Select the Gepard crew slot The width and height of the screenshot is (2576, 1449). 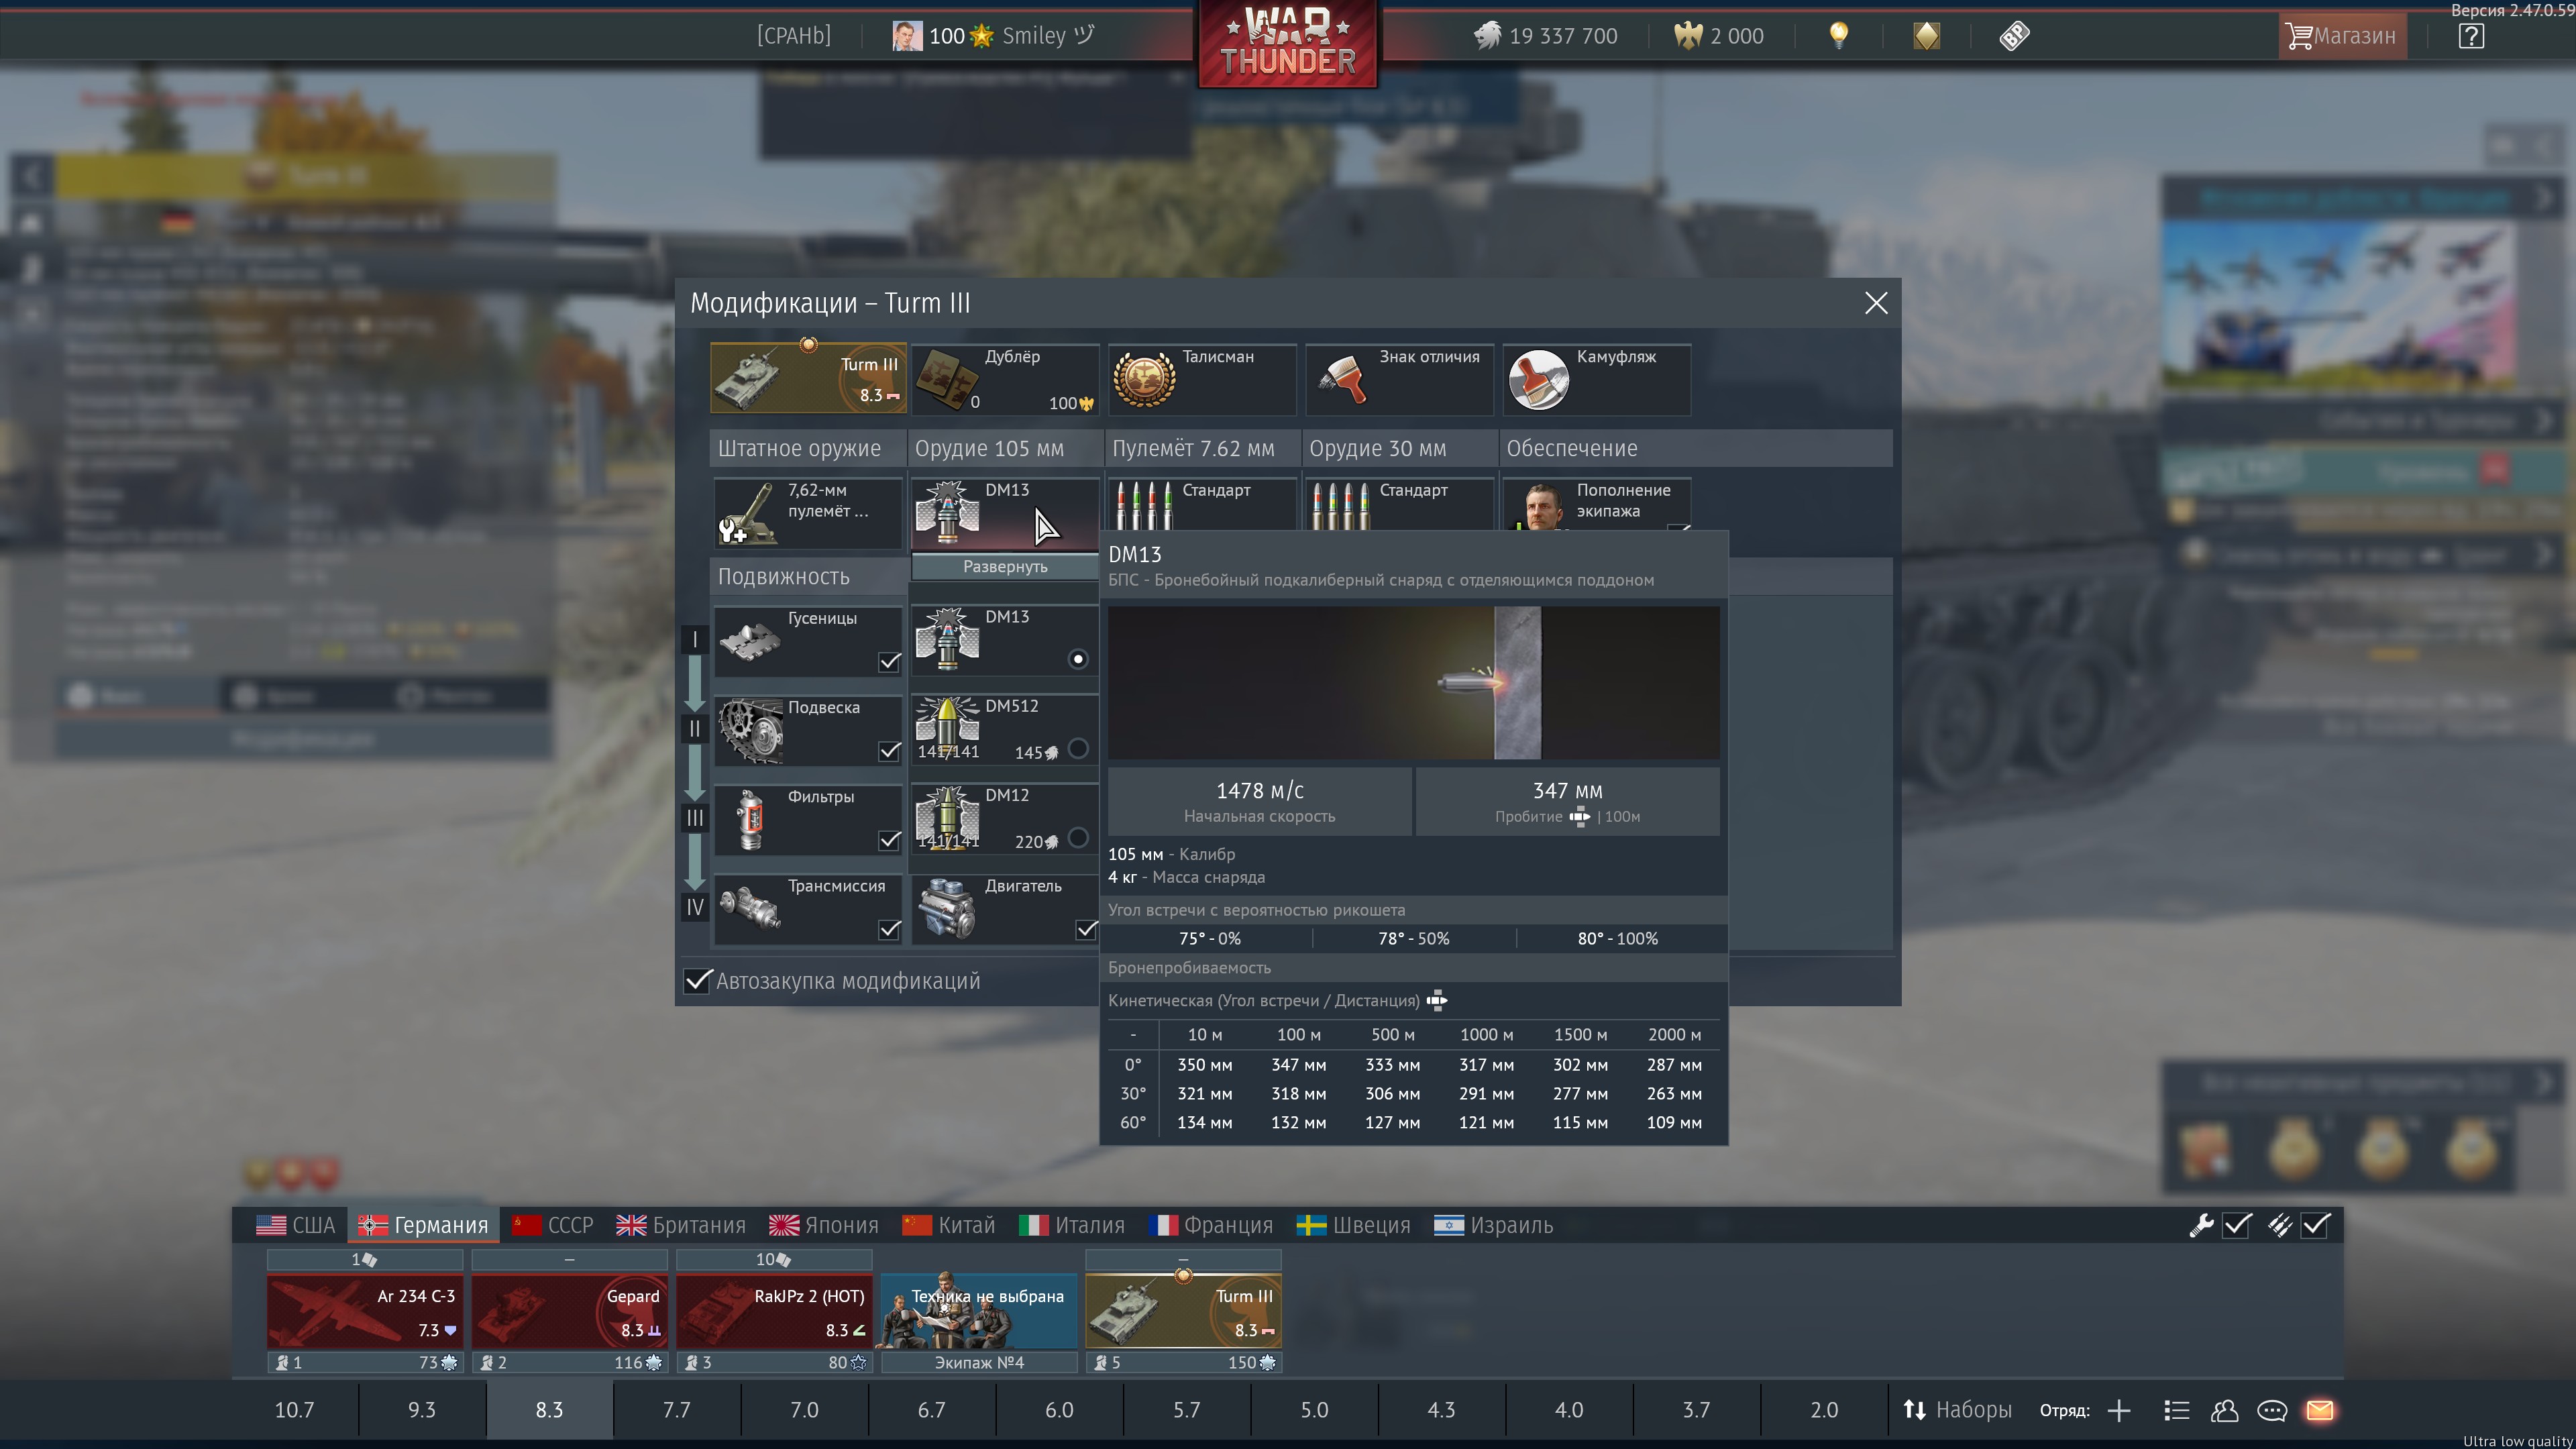[570, 1311]
